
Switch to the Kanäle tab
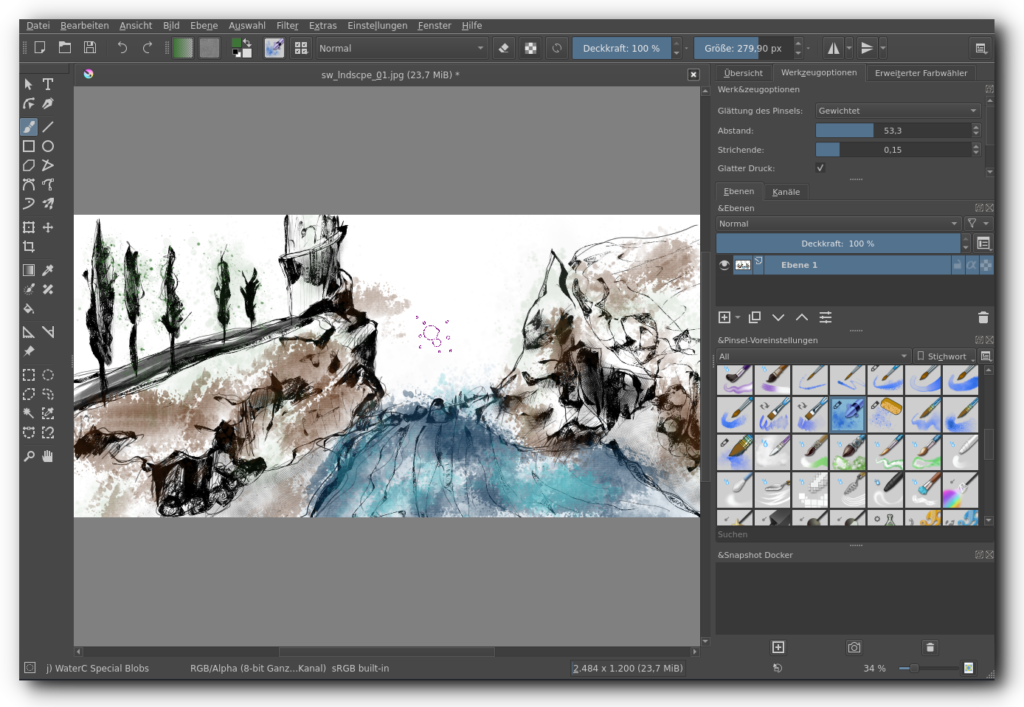pos(785,192)
